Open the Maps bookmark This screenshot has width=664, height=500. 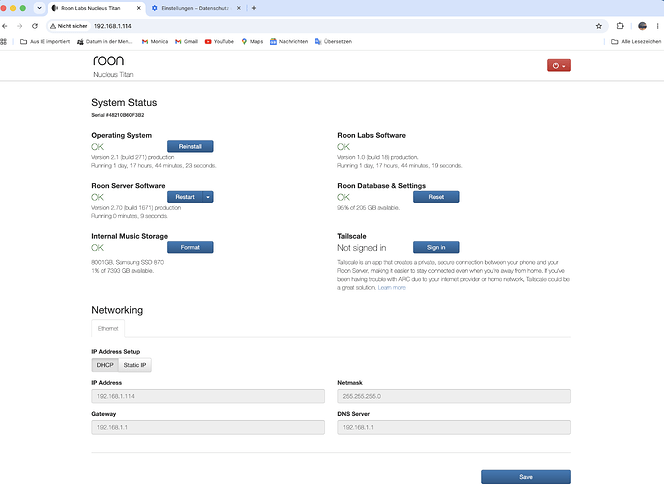pyautogui.click(x=252, y=41)
